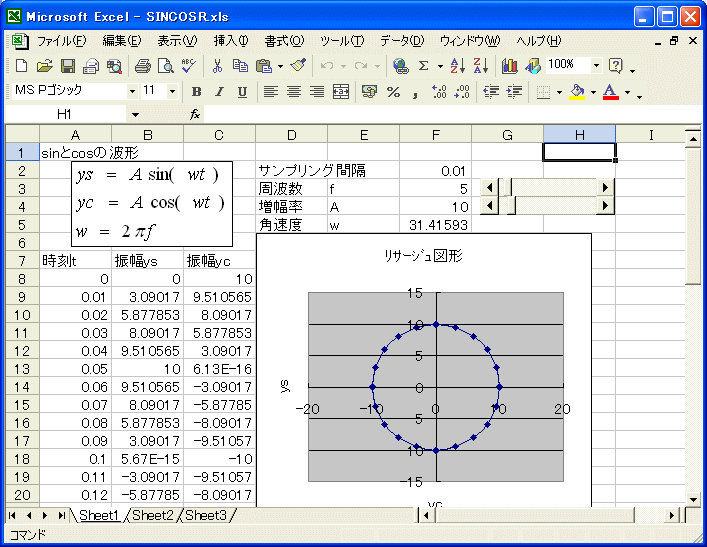Open Fill Color dropdown arrow
Image resolution: width=707 pixels, height=547 pixels.
click(x=593, y=92)
